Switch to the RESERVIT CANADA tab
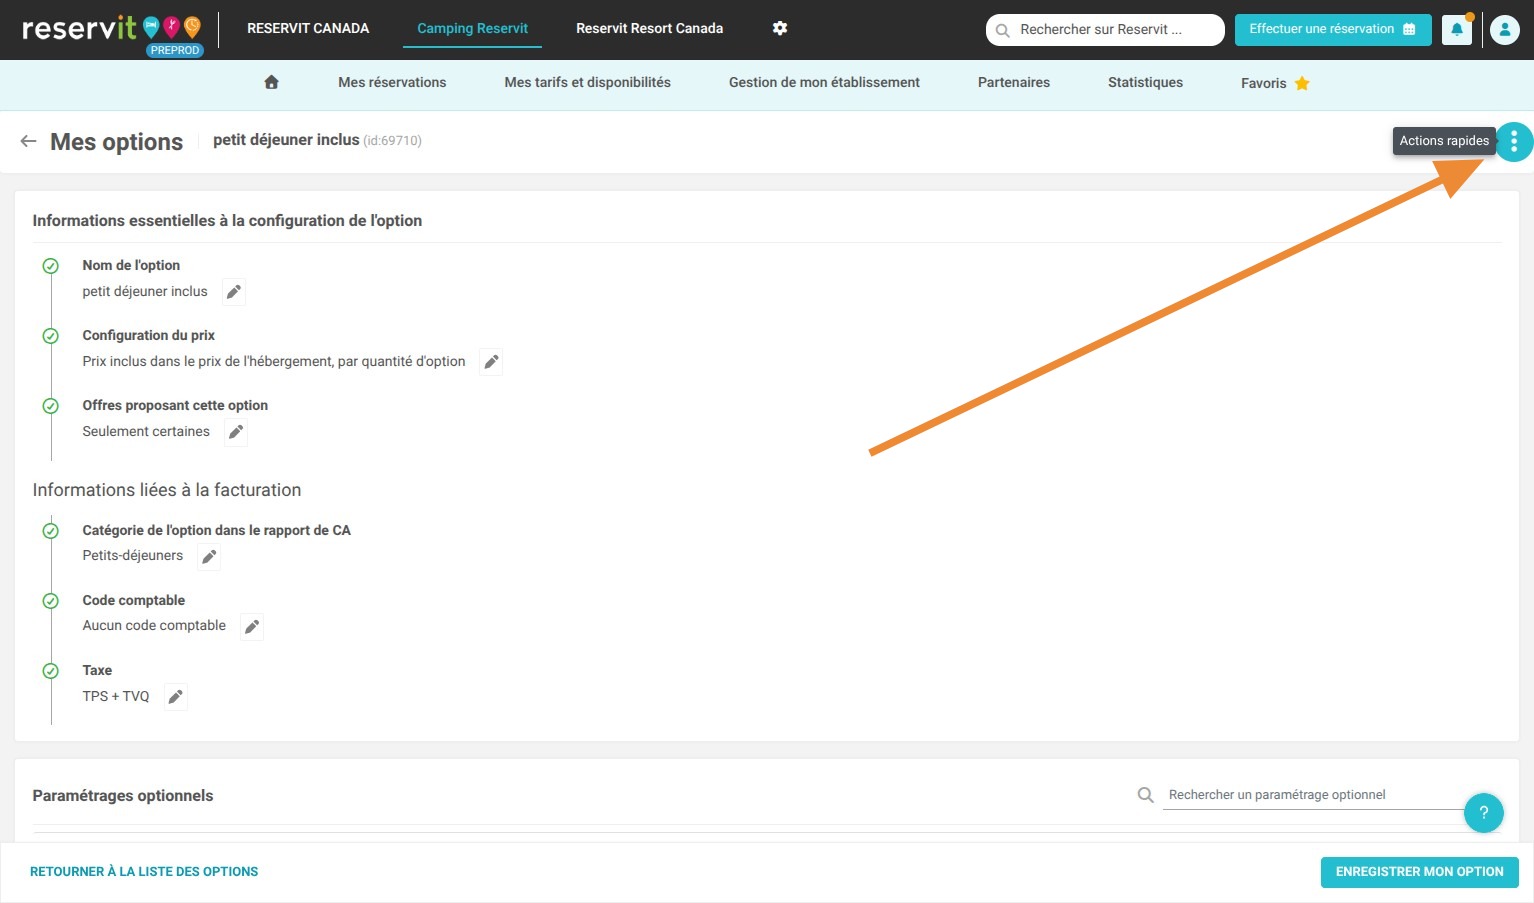This screenshot has height=903, width=1534. click(x=308, y=28)
